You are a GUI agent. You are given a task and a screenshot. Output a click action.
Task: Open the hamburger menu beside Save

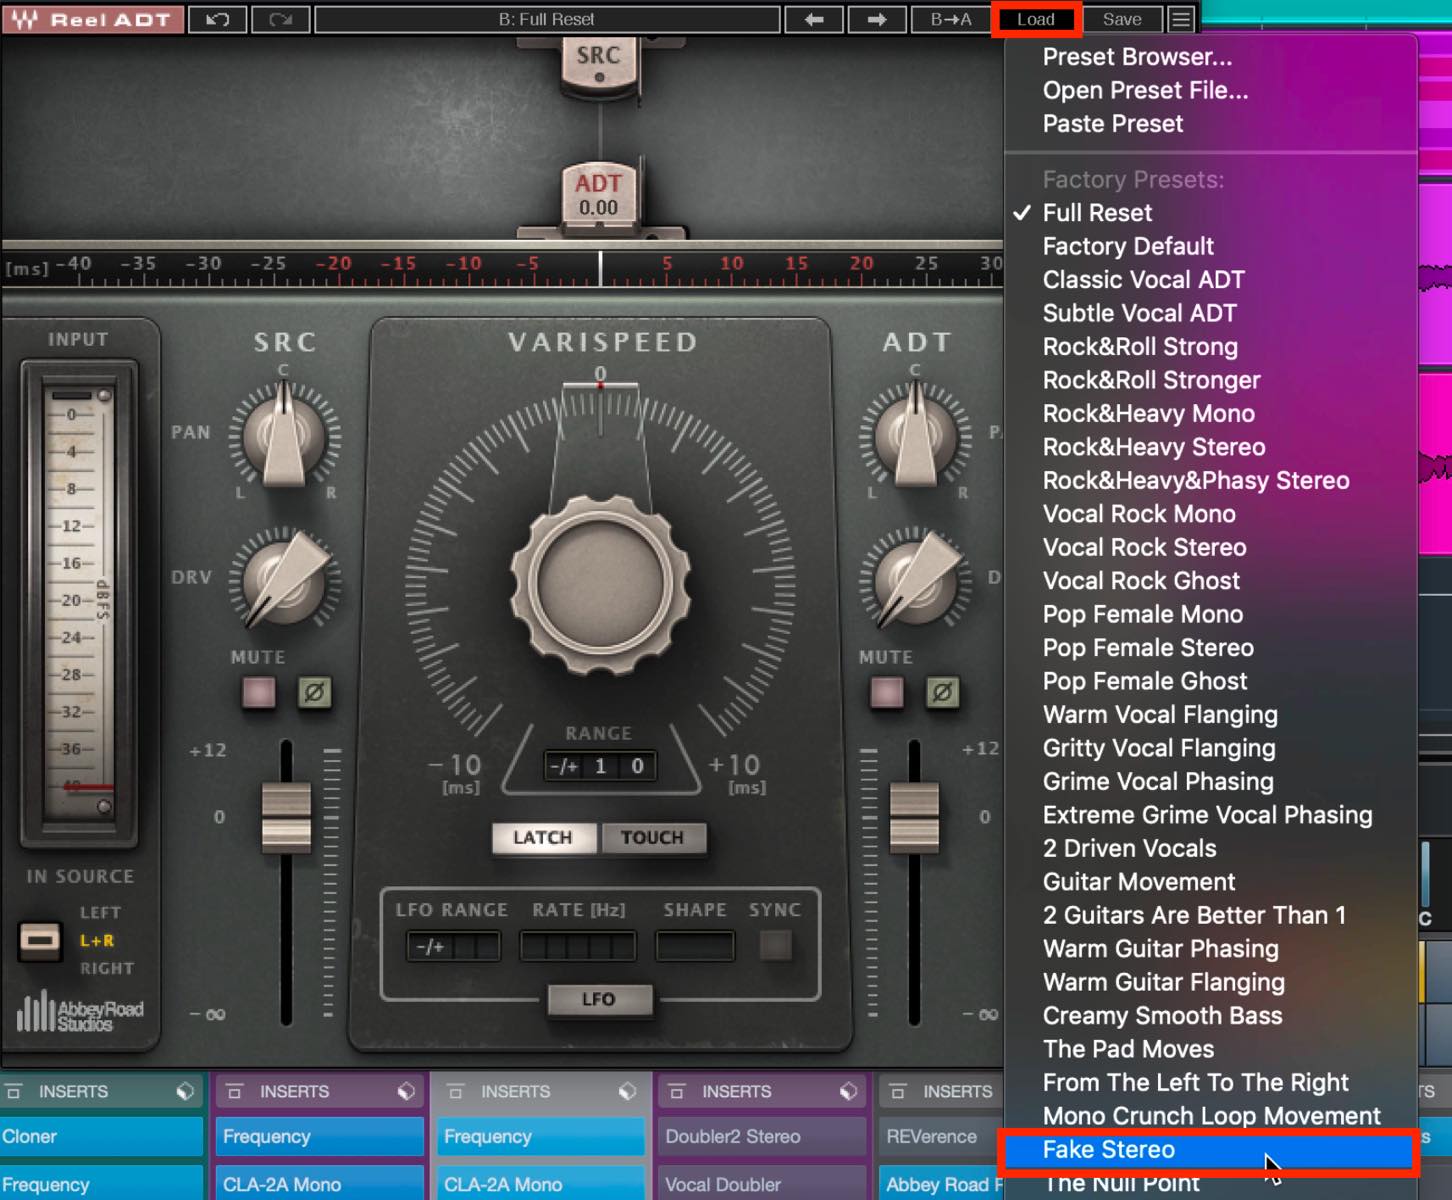pos(1181,19)
